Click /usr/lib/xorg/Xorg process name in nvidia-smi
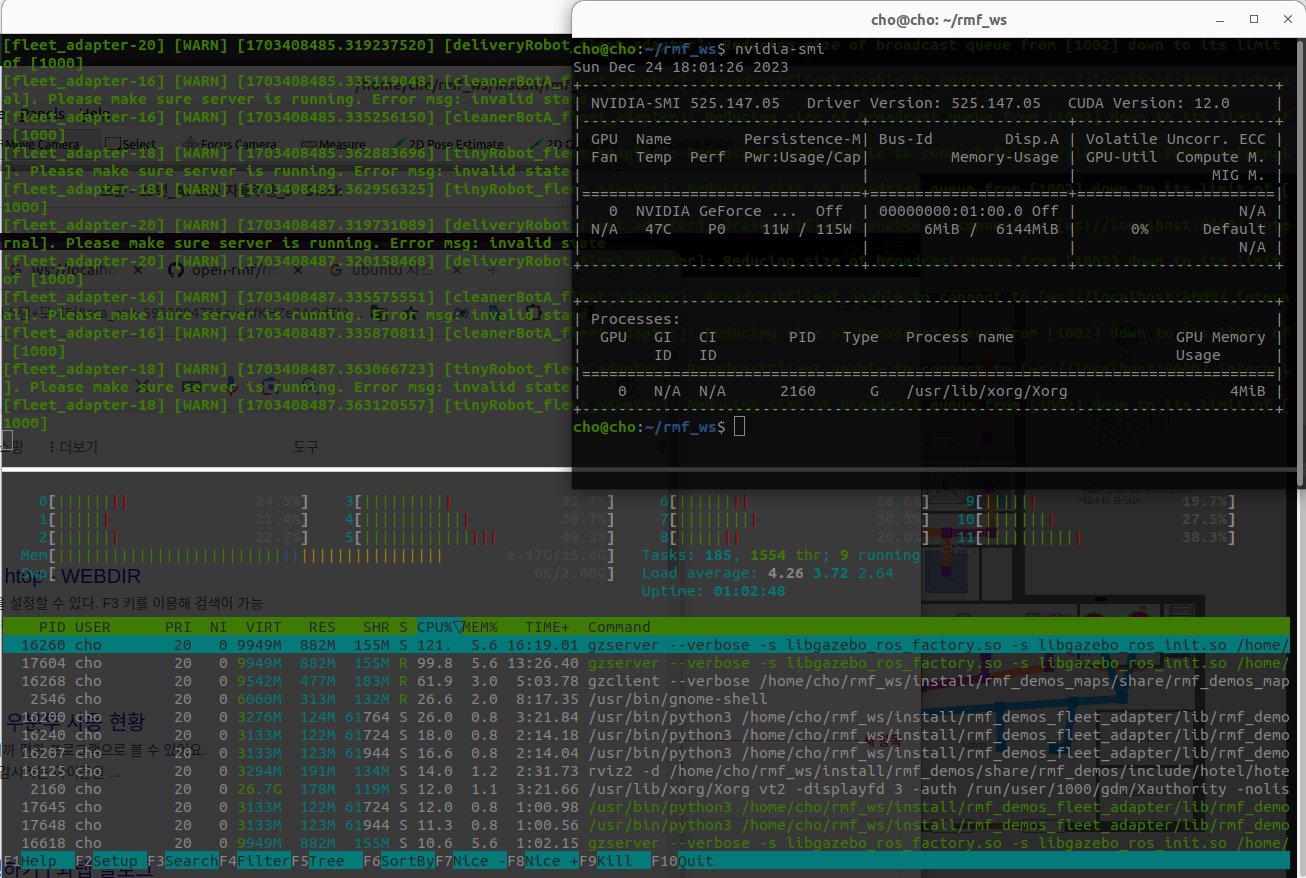Viewport: 1306px width, 878px height. [x=987, y=391]
